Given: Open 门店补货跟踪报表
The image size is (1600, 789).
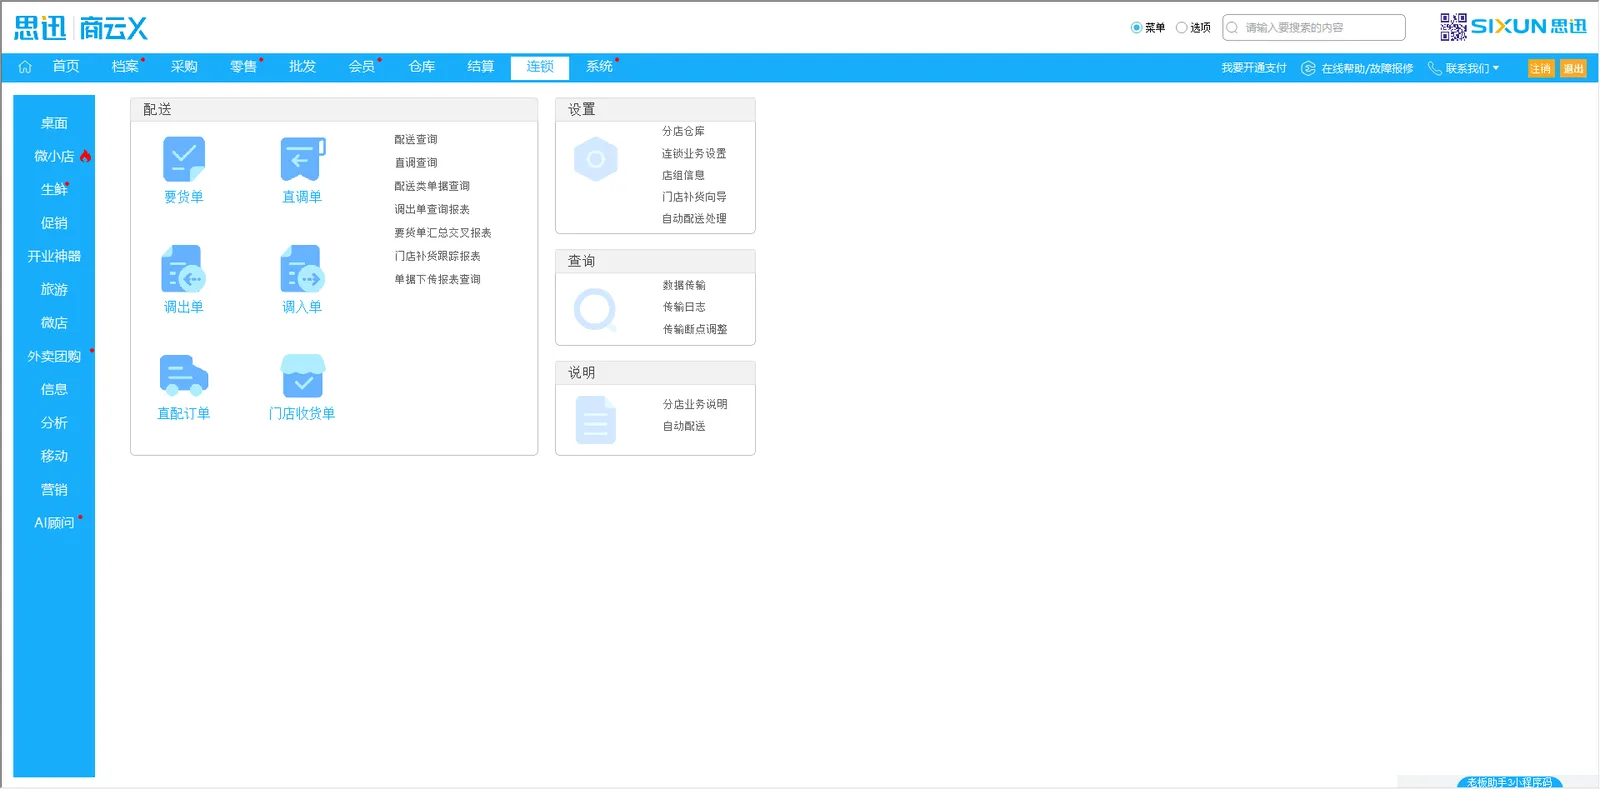Looking at the screenshot, I should tap(437, 257).
